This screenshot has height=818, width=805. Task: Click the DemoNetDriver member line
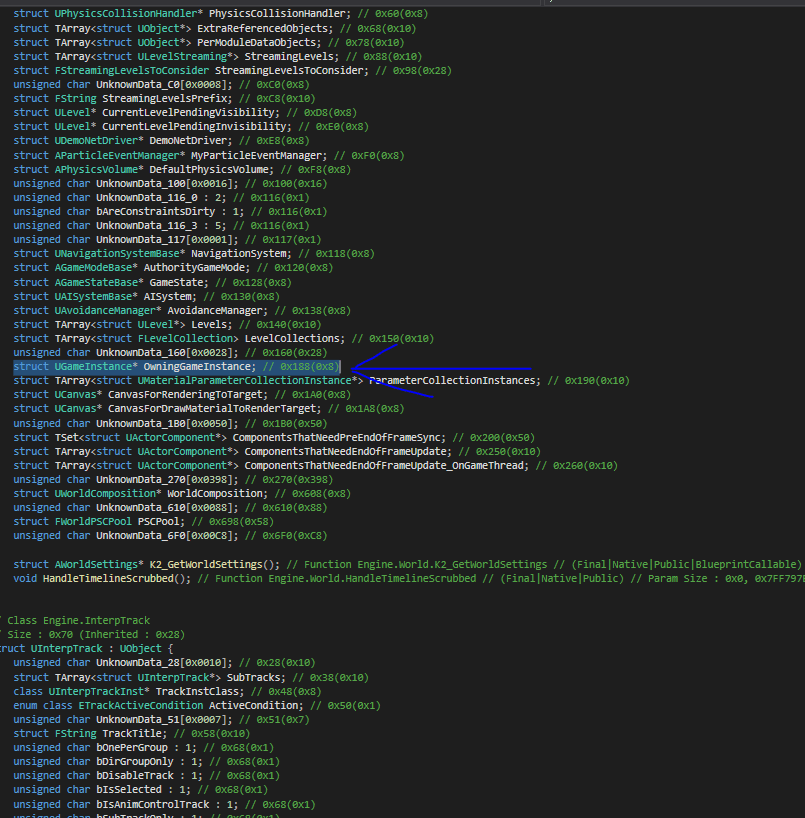(x=161, y=141)
